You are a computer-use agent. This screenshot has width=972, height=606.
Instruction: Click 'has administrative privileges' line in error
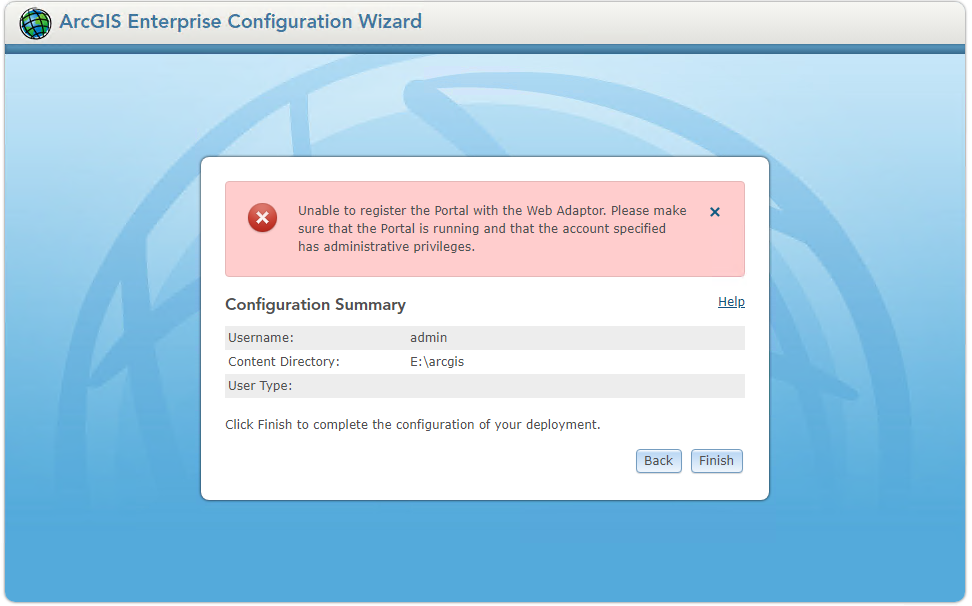tap(386, 247)
